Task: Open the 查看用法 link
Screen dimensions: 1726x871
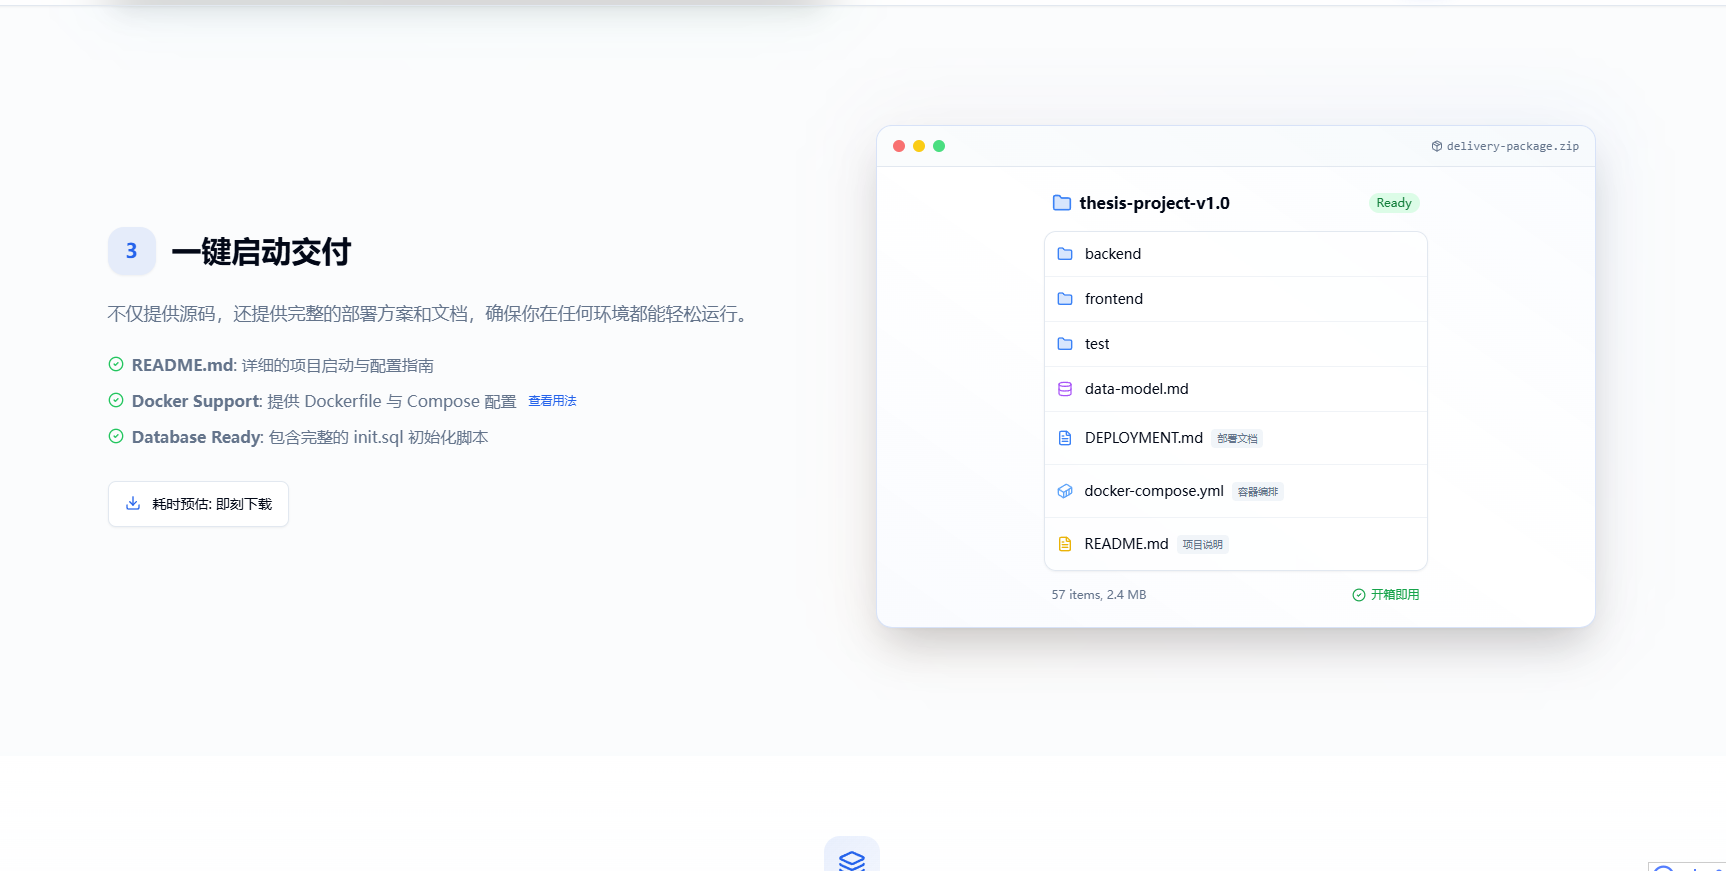Action: [552, 401]
